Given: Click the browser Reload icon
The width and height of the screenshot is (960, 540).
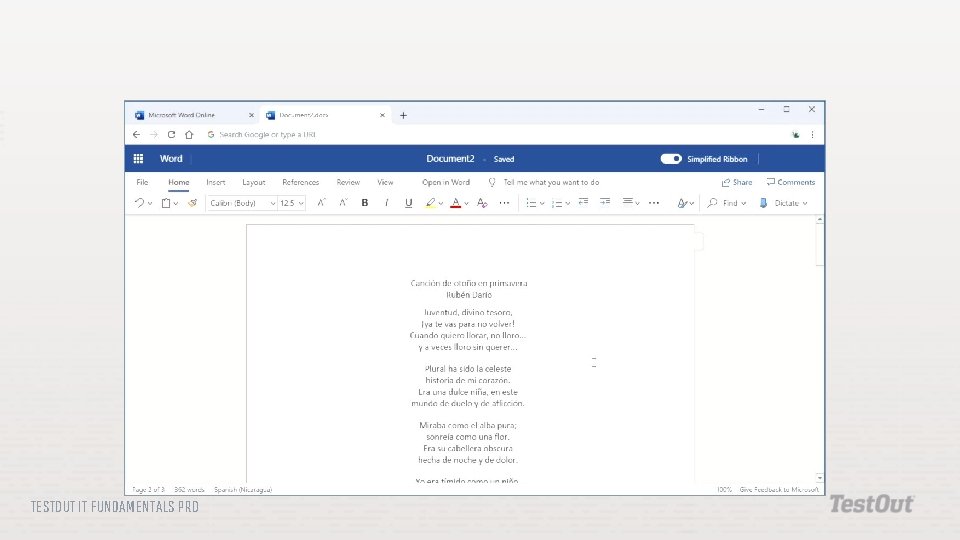Looking at the screenshot, I should pyautogui.click(x=171, y=135).
